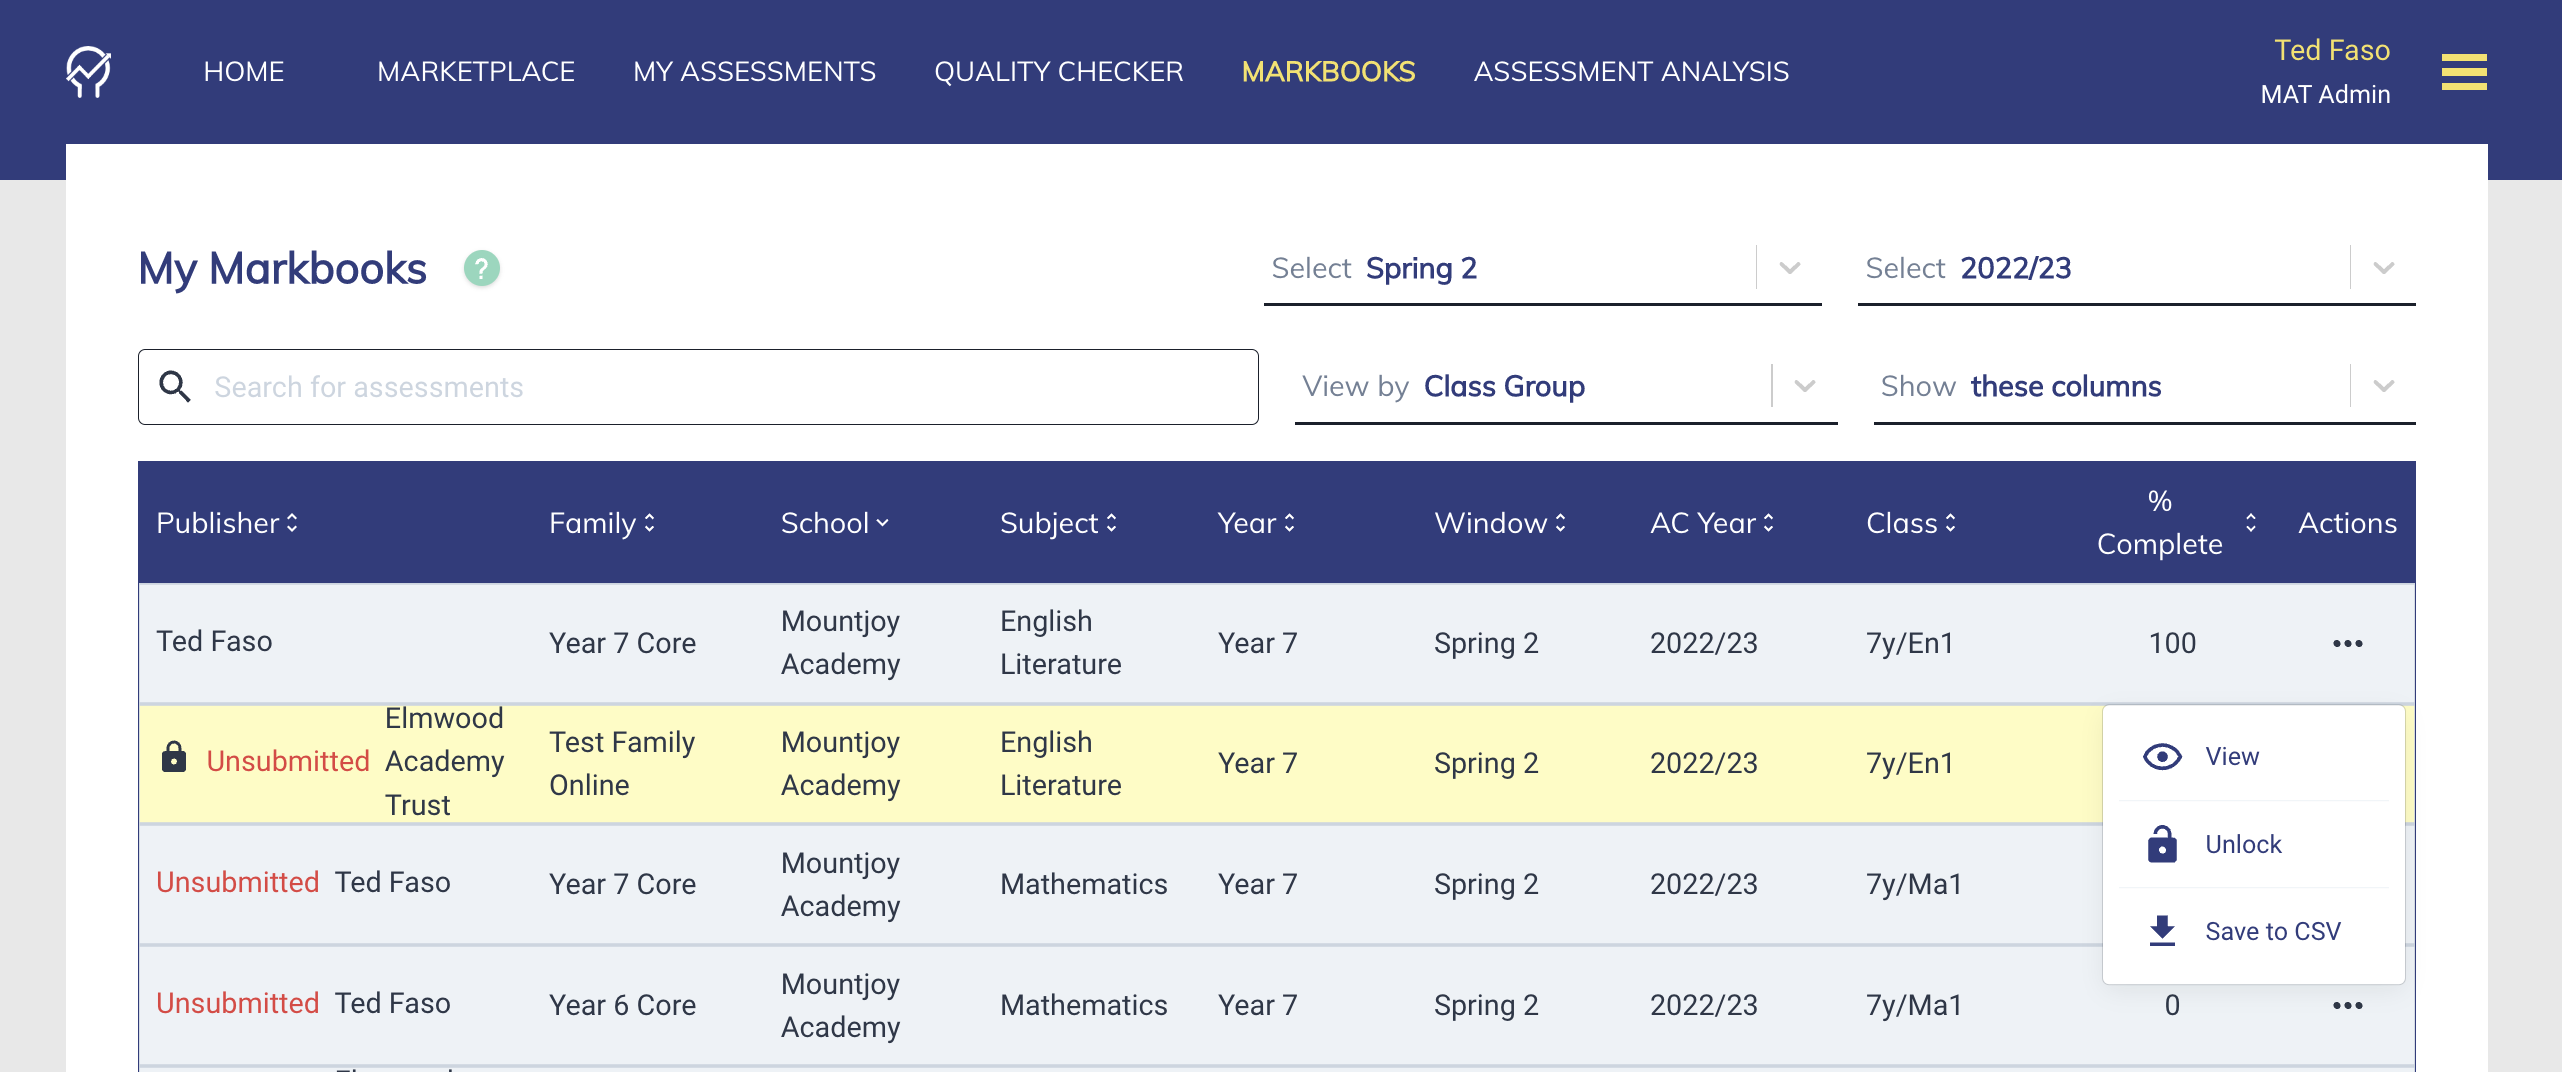Click the Subject column header
The width and height of the screenshot is (2562, 1072).
(x=1049, y=523)
